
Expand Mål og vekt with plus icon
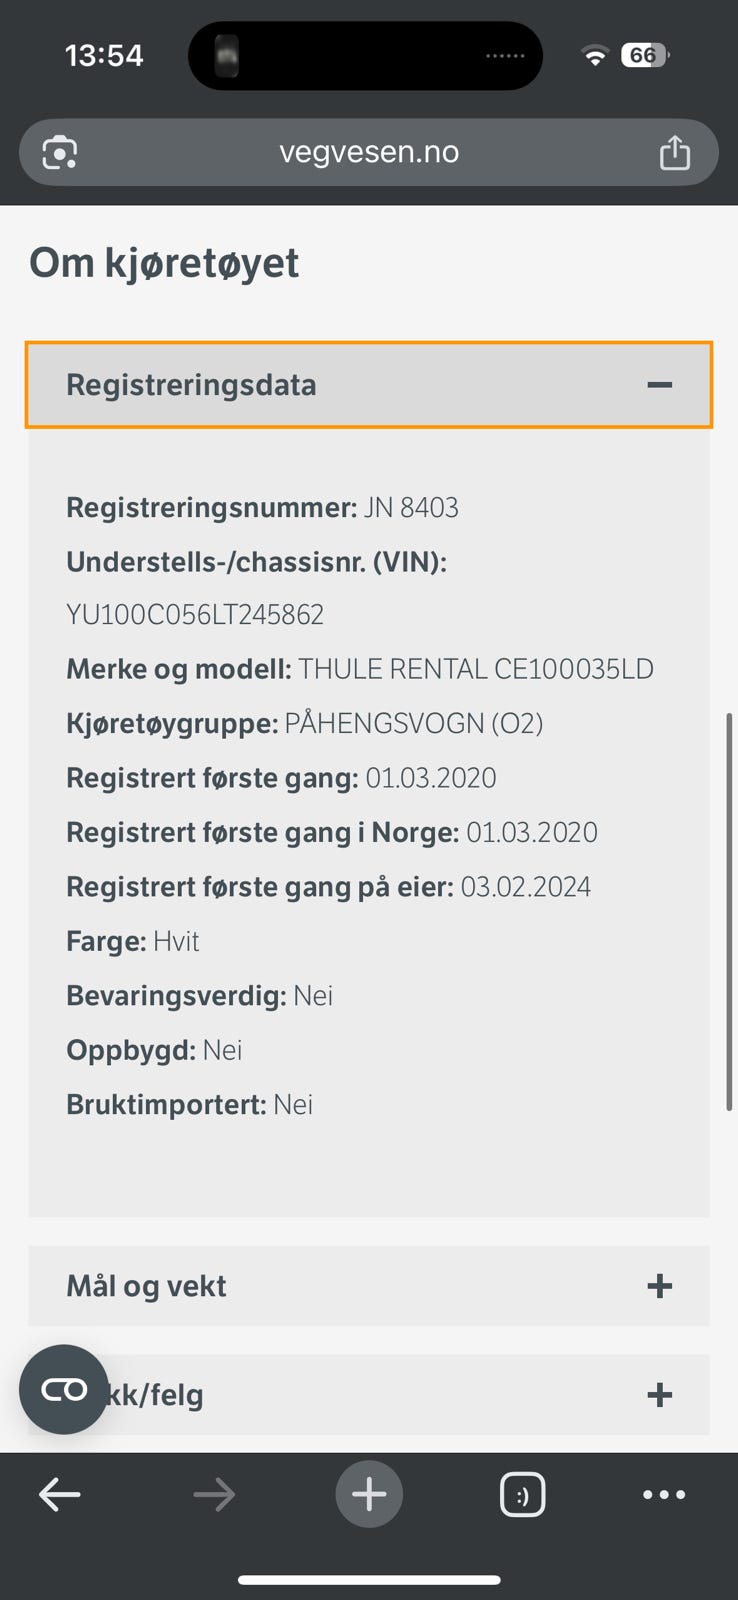pyautogui.click(x=659, y=1286)
